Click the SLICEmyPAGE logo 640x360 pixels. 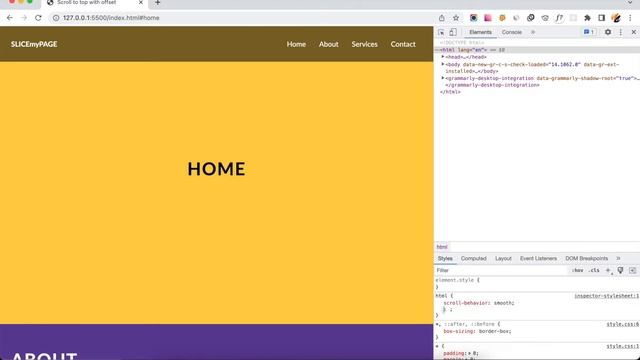coord(34,44)
